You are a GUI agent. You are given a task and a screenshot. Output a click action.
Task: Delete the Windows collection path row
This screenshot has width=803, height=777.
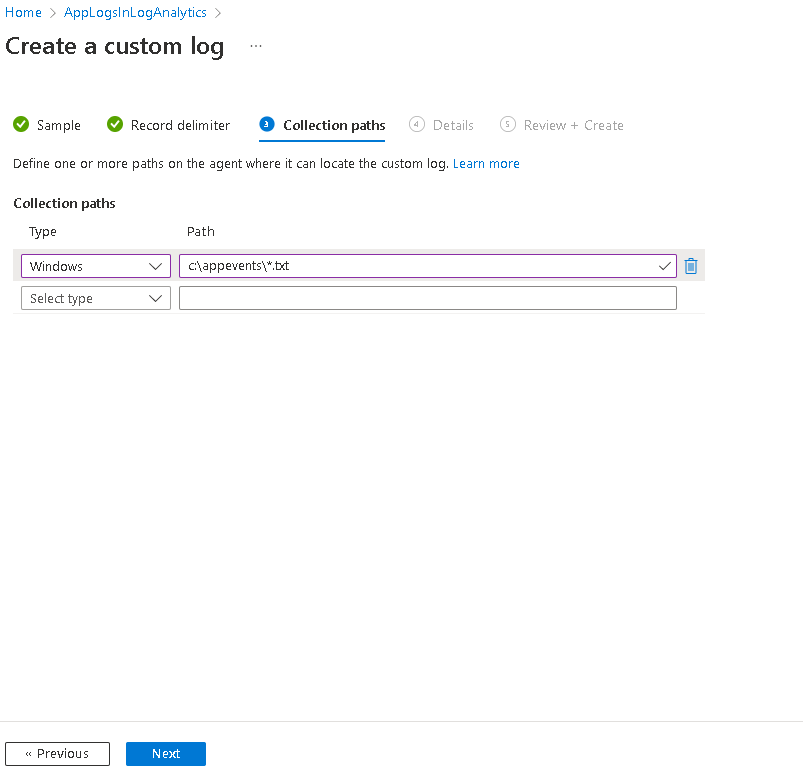click(x=690, y=266)
